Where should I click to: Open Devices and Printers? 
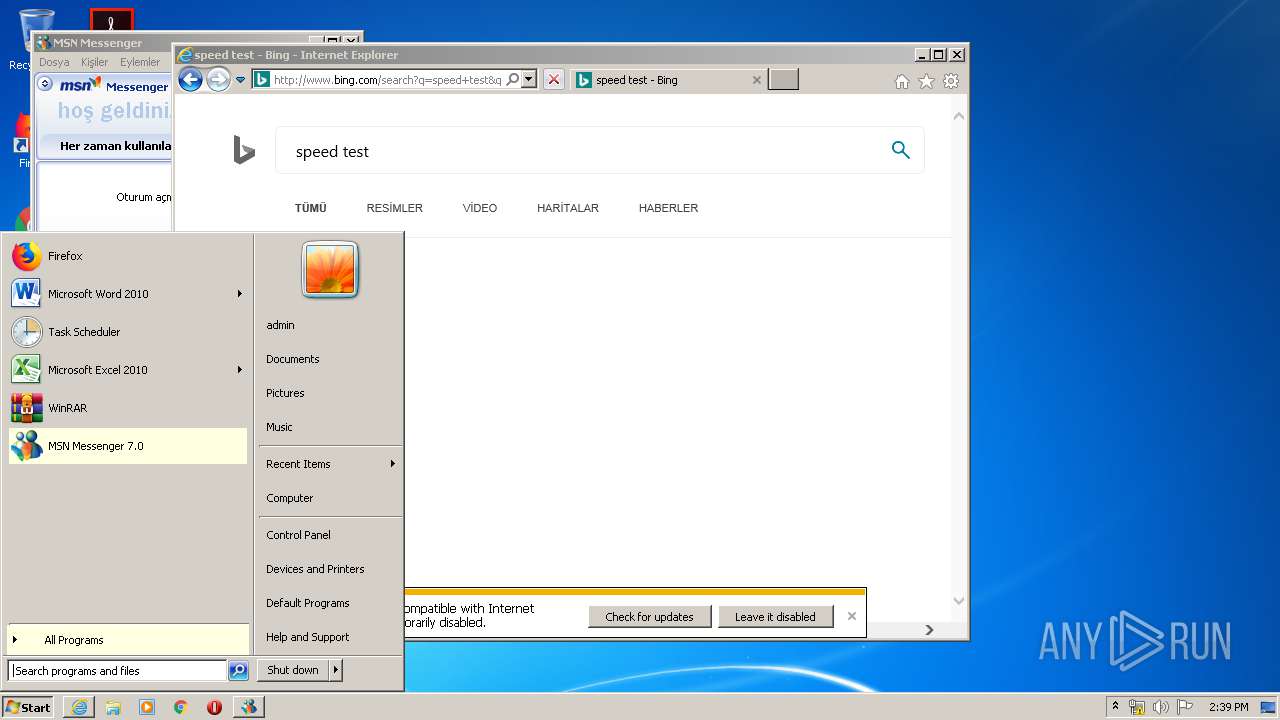[330, 569]
